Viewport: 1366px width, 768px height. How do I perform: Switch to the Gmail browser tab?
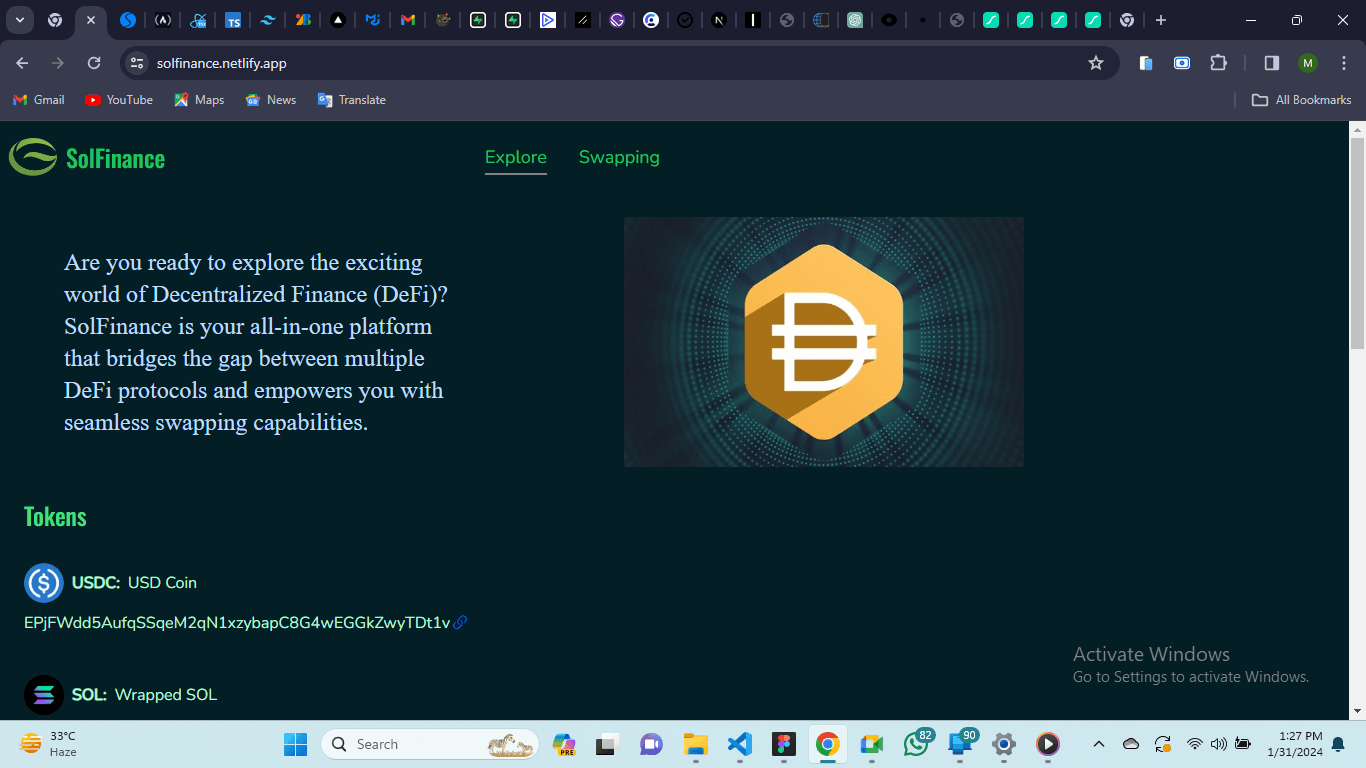pyautogui.click(x=407, y=20)
